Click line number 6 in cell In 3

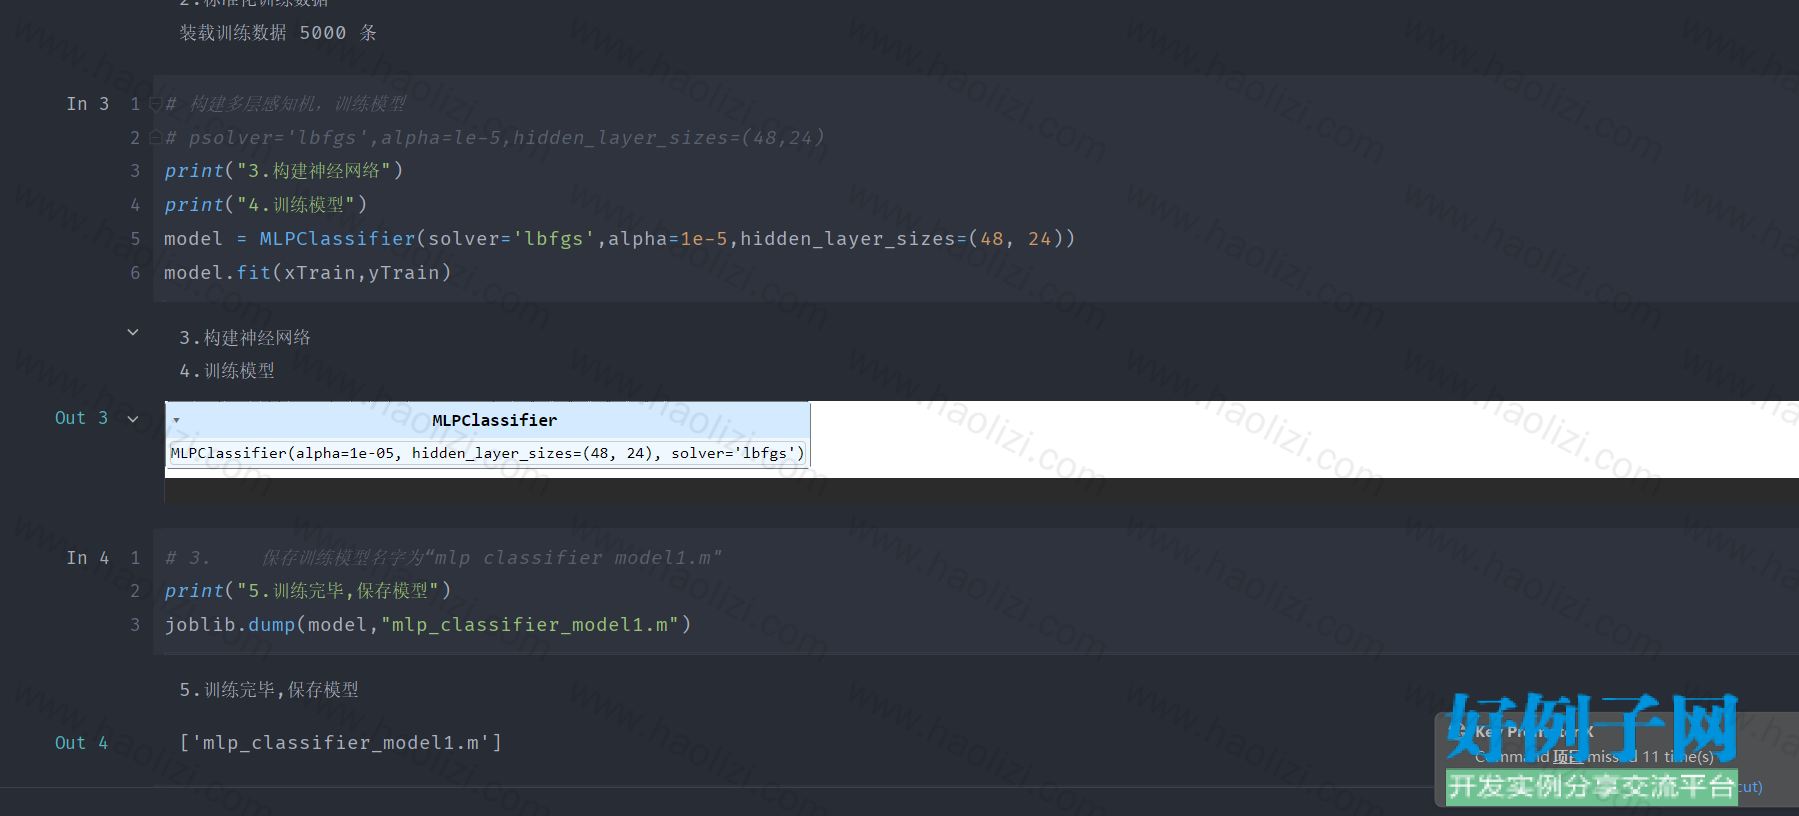(x=135, y=273)
